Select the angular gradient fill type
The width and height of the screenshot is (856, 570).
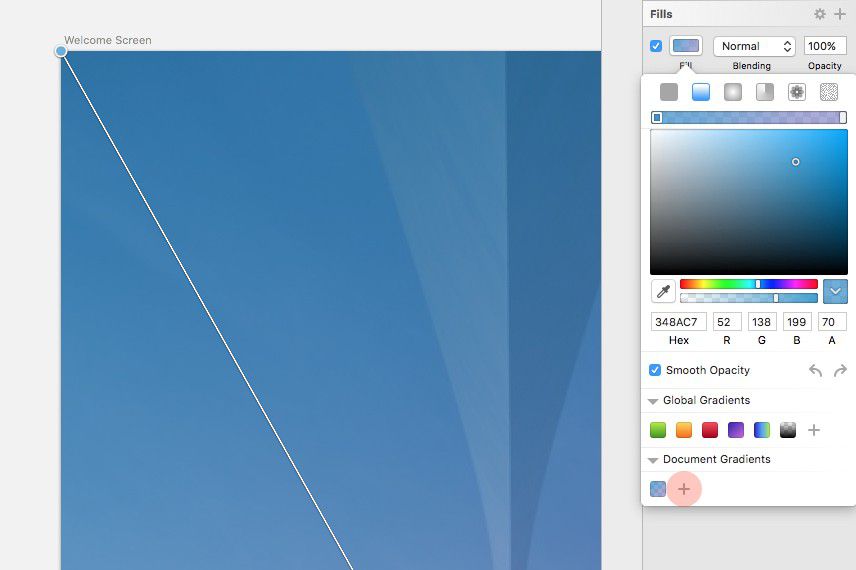tap(765, 92)
